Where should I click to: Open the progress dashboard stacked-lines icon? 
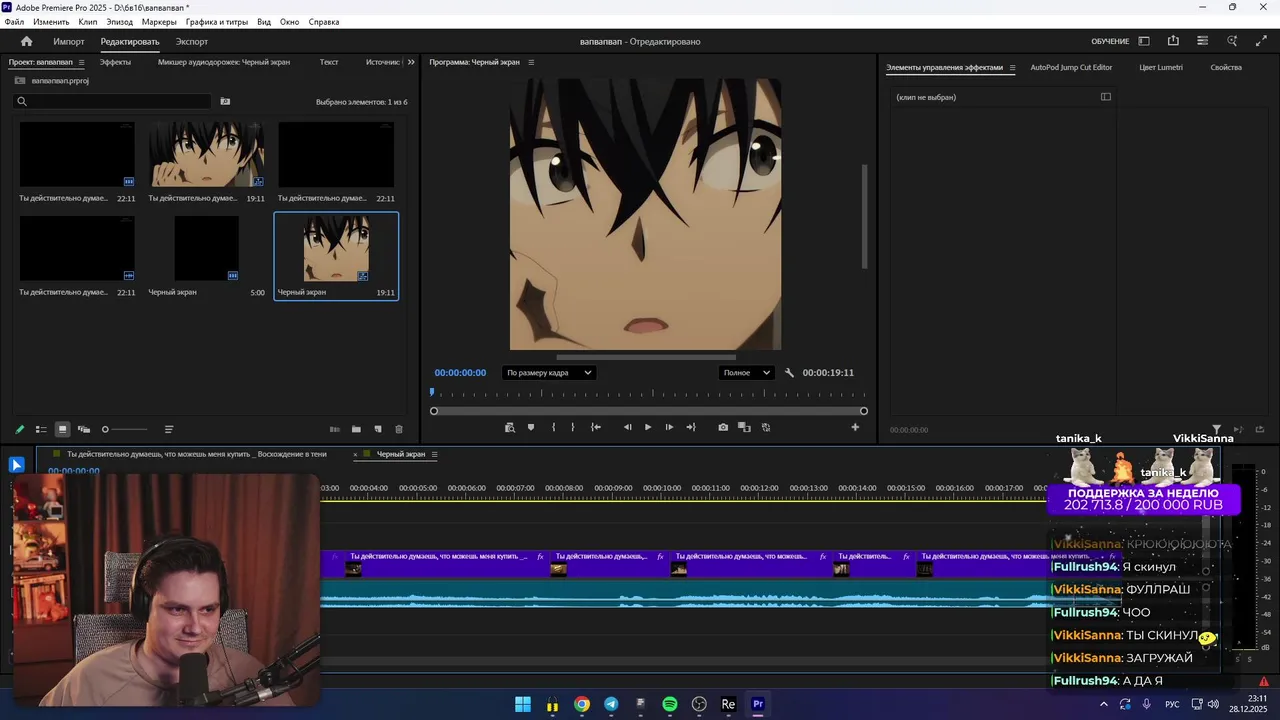pos(1202,41)
